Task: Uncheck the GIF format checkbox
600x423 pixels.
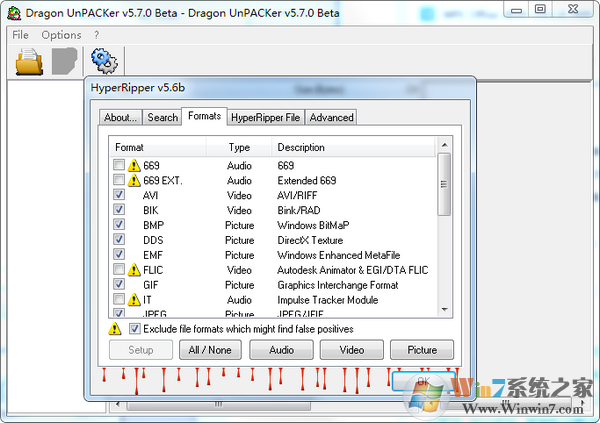Action: 119,284
